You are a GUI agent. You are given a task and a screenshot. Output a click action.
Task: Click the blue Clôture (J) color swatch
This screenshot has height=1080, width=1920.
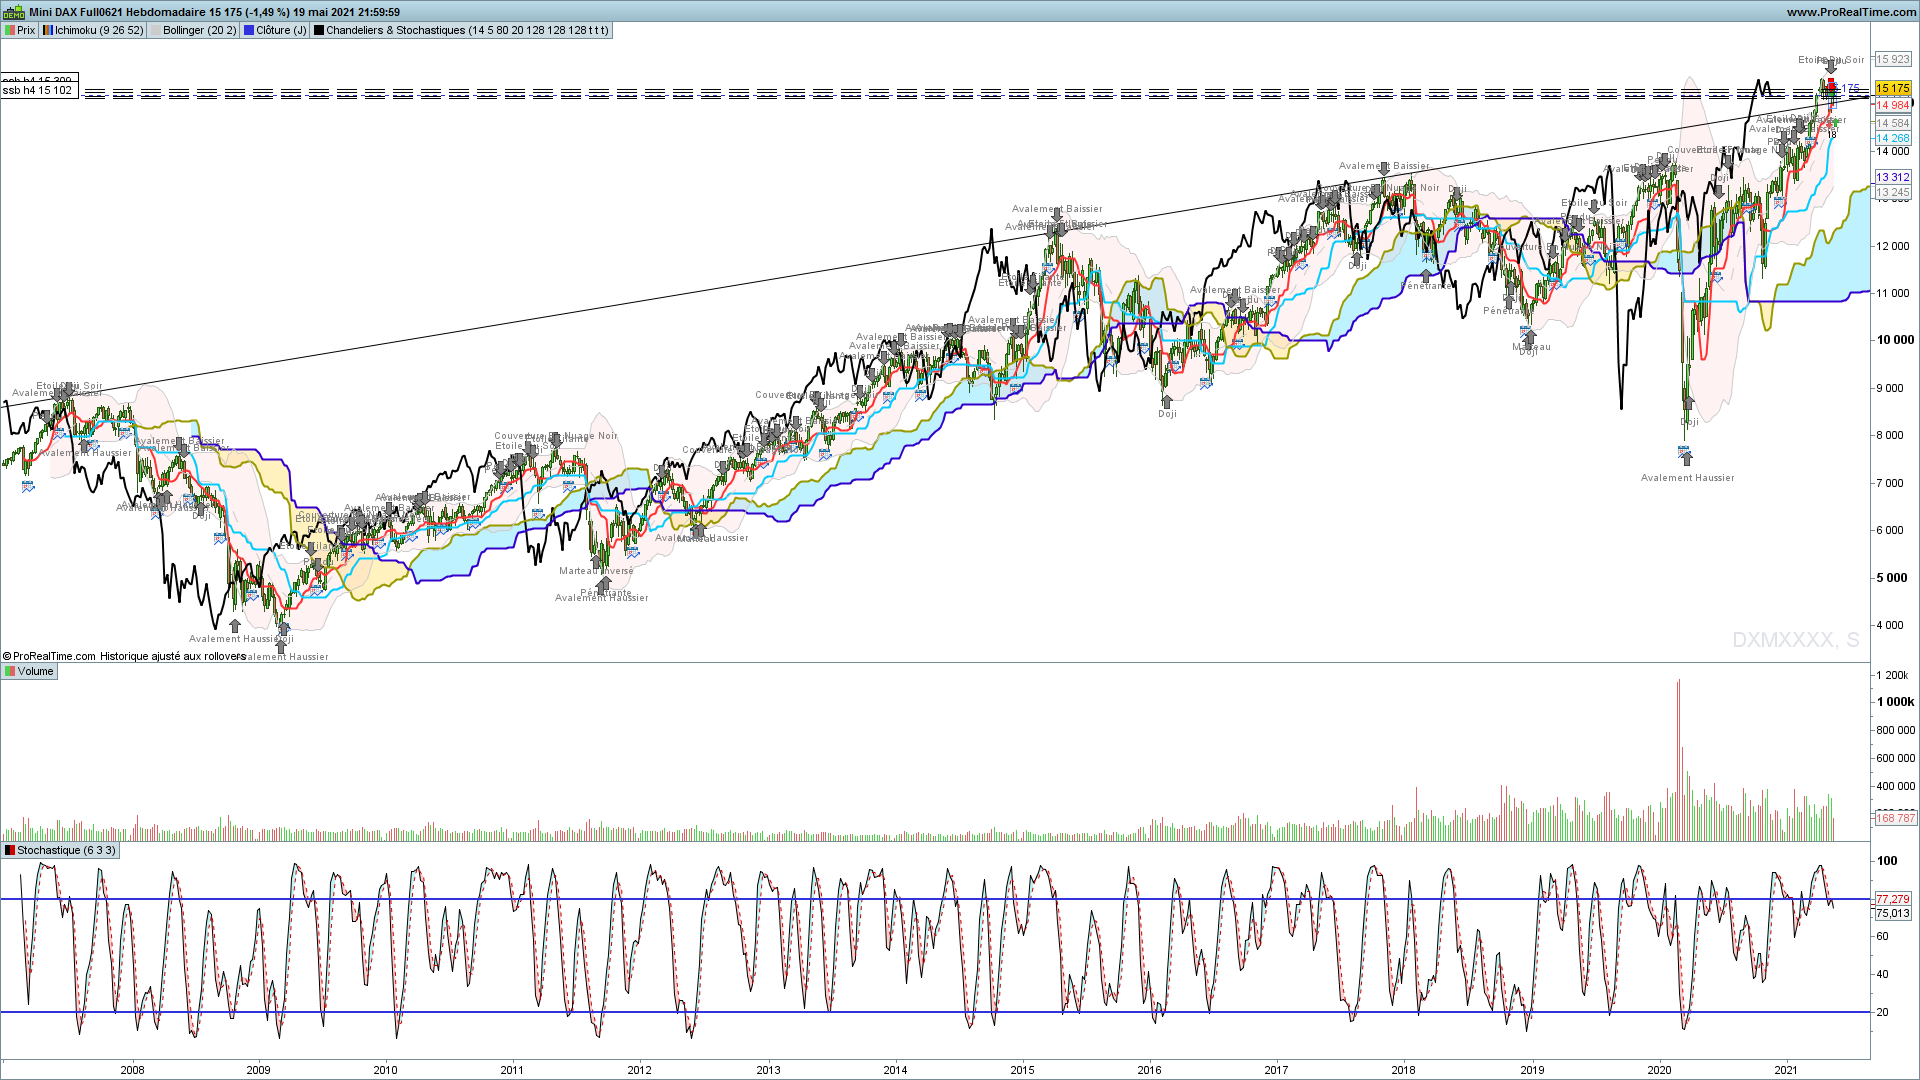249,30
